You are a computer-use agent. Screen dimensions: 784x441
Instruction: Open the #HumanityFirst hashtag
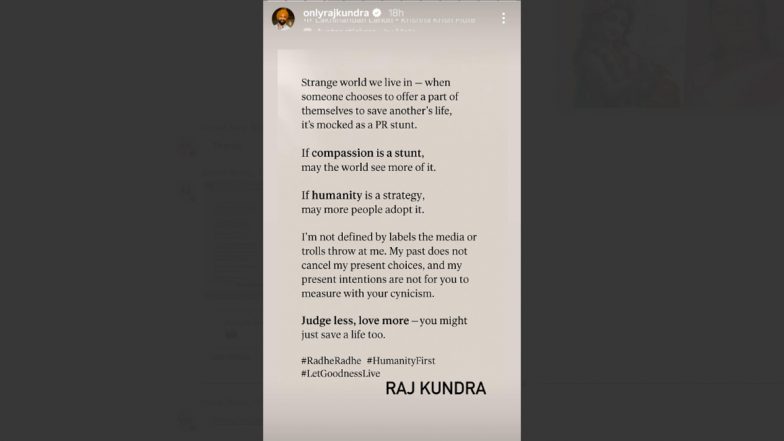click(x=401, y=360)
